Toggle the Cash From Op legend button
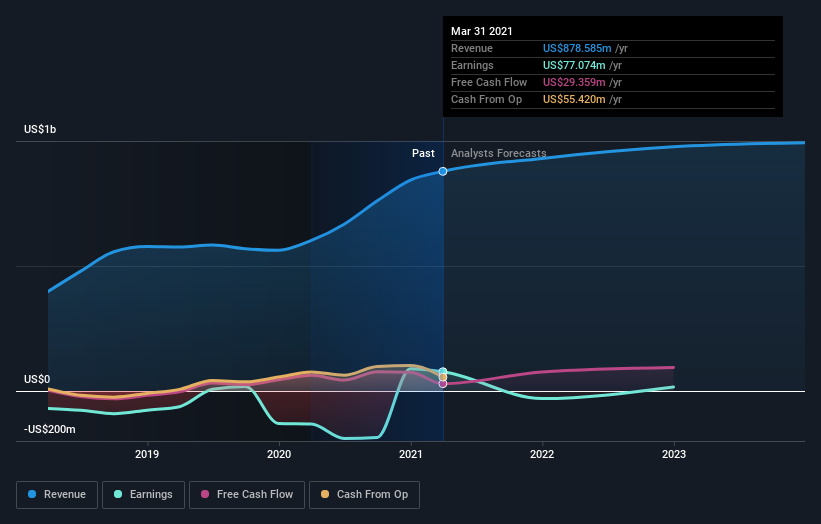This screenshot has width=821, height=524. [364, 495]
